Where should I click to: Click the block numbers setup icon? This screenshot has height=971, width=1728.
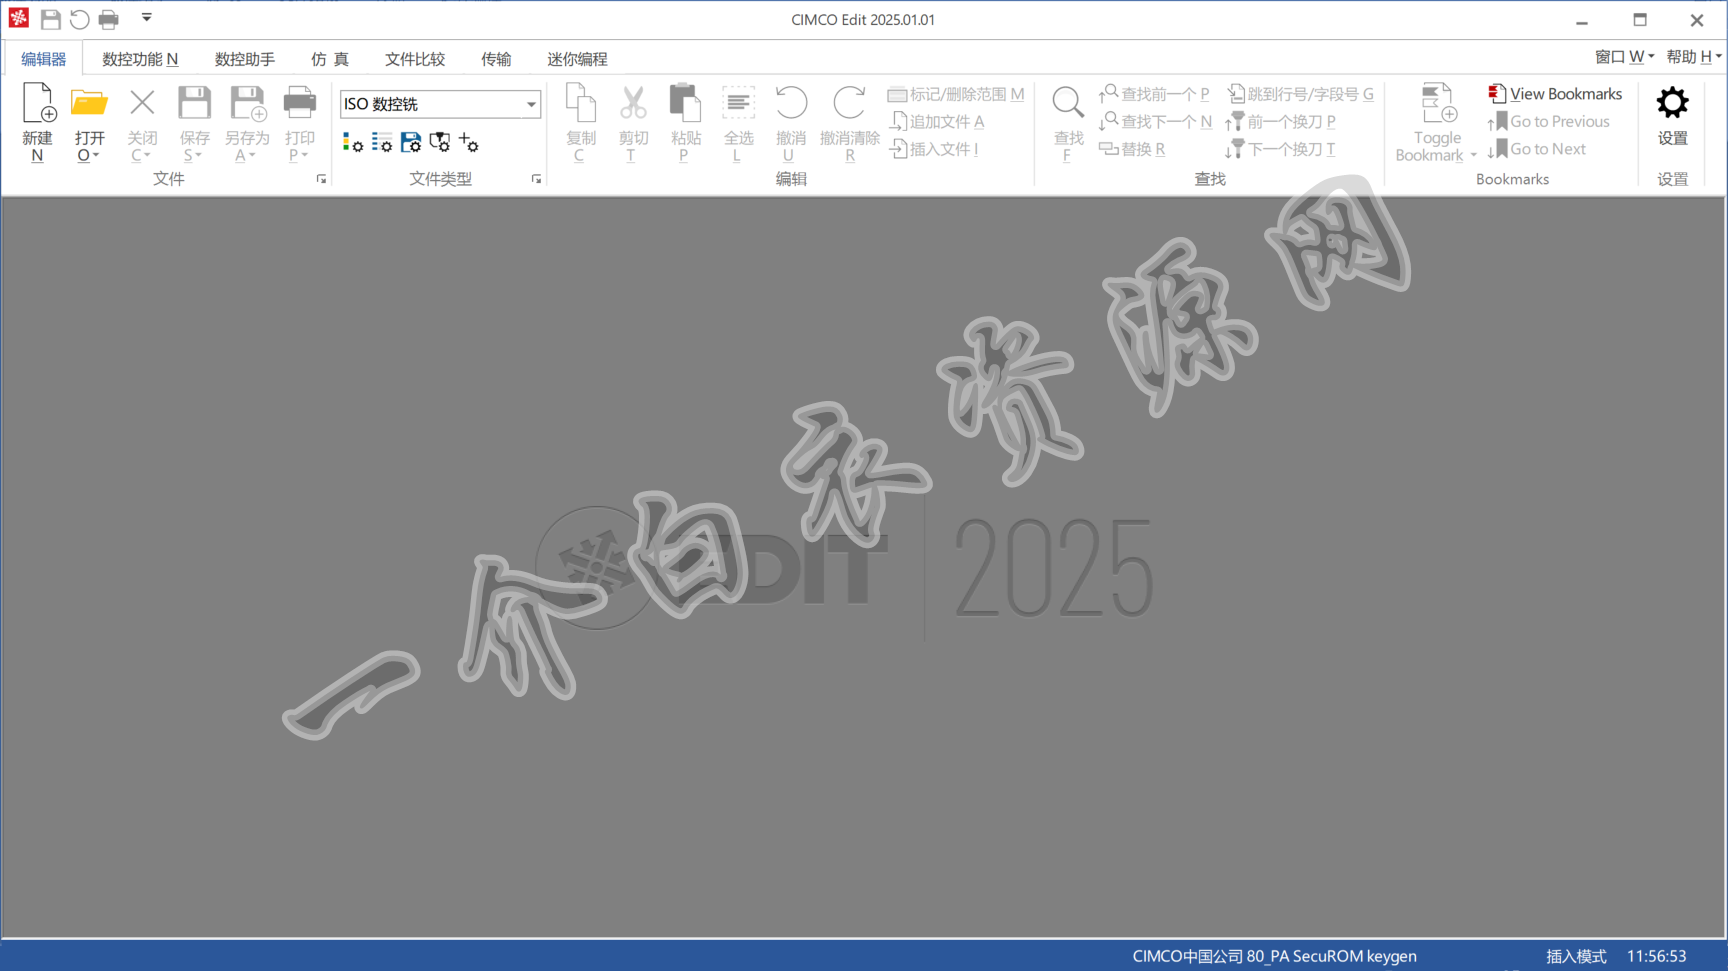(381, 143)
